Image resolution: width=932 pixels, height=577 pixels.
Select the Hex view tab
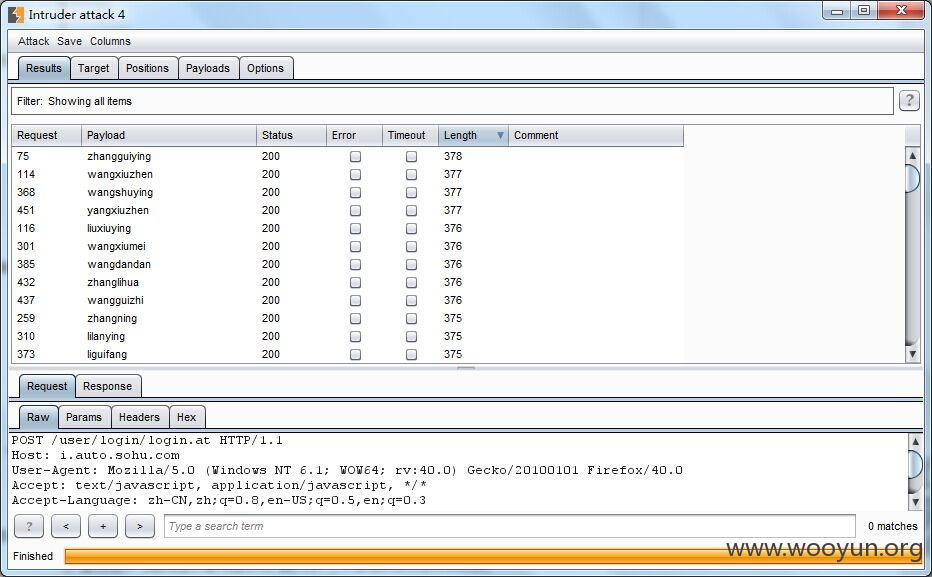click(x=187, y=417)
